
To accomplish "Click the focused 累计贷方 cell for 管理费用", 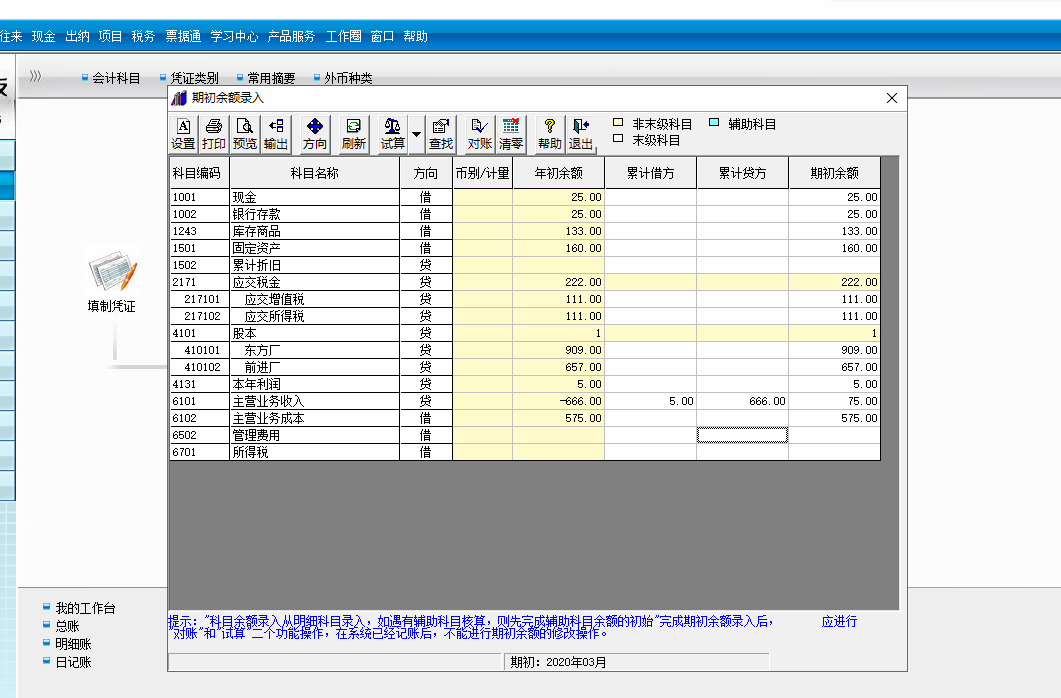I will 742,435.
